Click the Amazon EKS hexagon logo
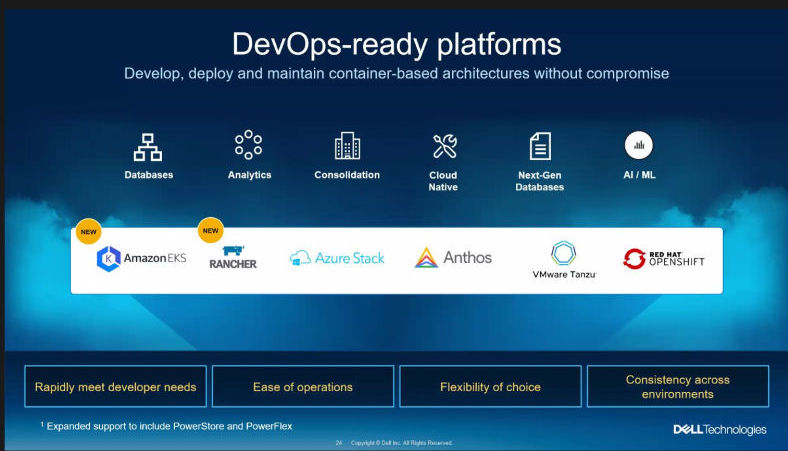The width and height of the screenshot is (788, 451). coord(109,258)
